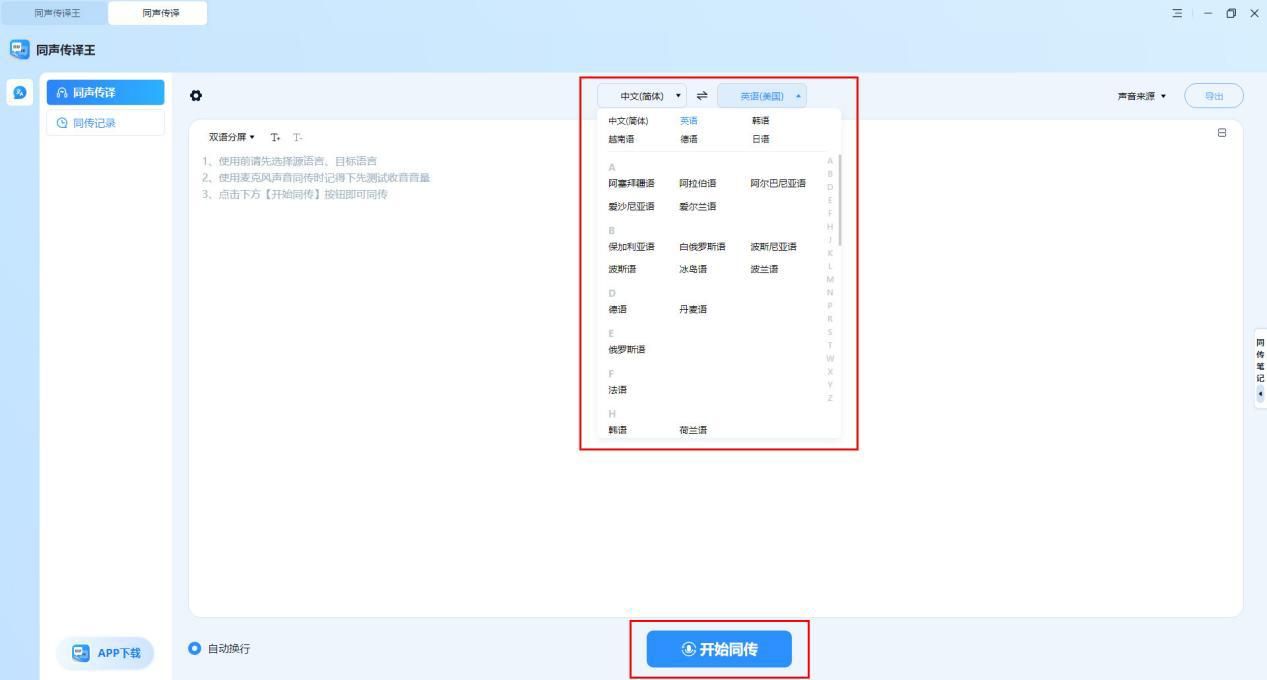
Task: Open the 双语分屏 display mode dropdown
Action: pyautogui.click(x=231, y=137)
